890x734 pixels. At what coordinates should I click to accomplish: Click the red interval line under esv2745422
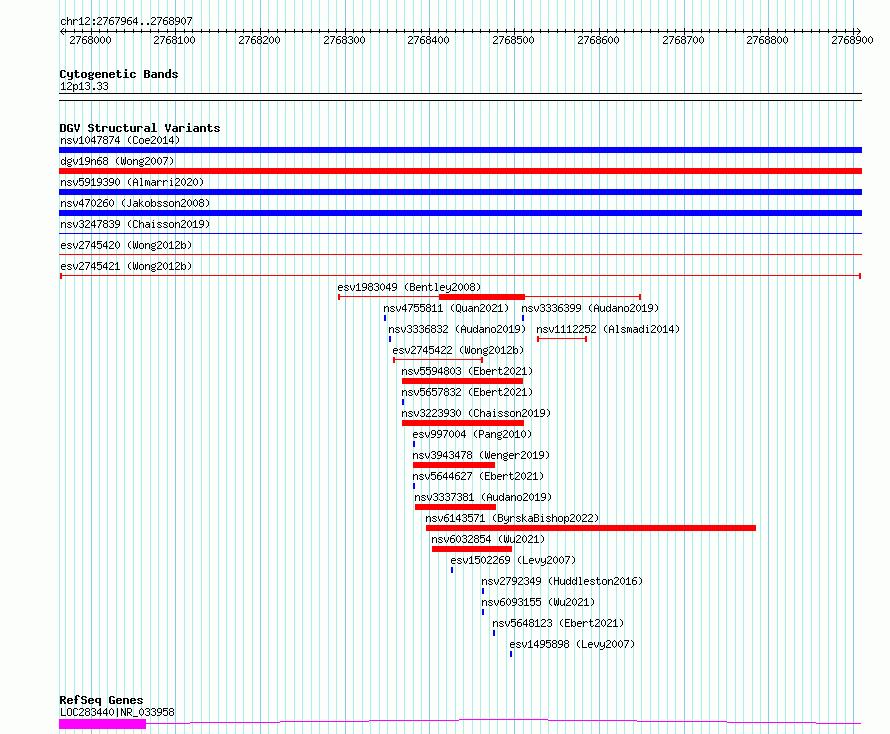[x=438, y=360]
